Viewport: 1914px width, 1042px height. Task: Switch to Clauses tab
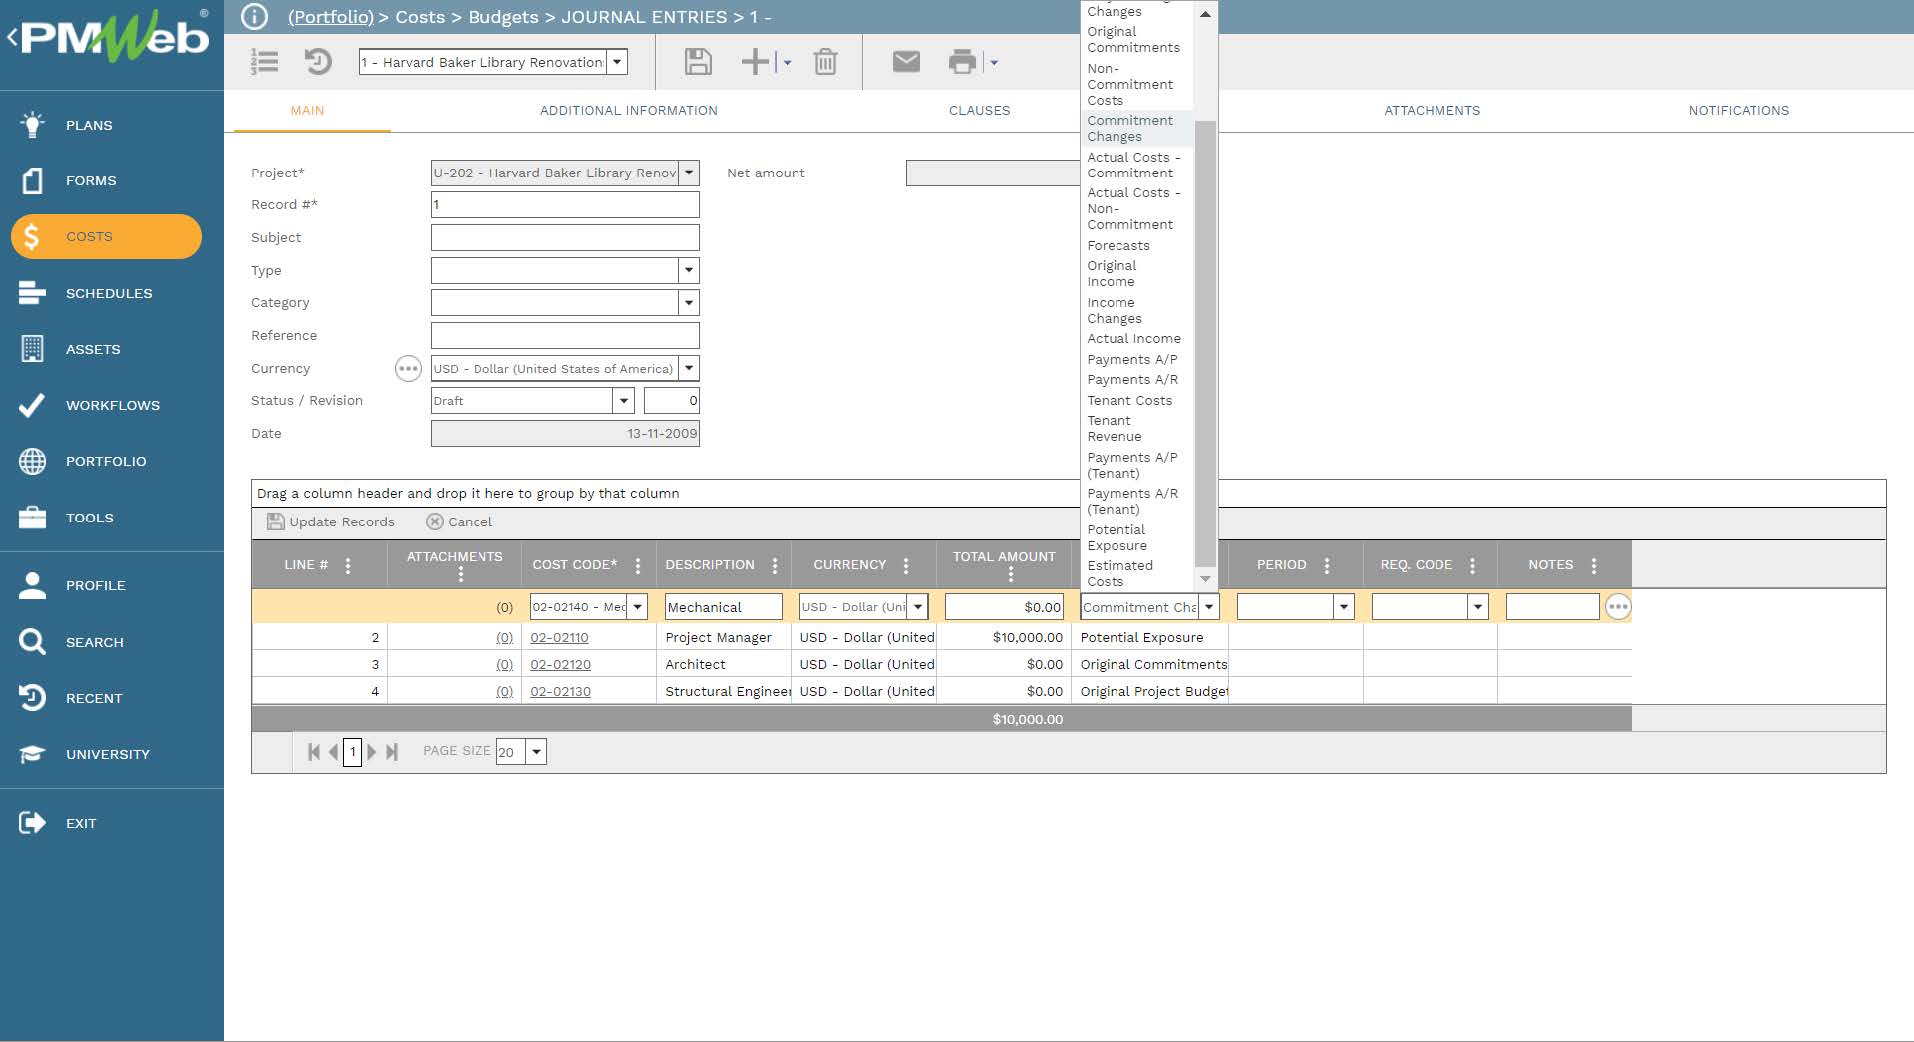click(x=980, y=111)
